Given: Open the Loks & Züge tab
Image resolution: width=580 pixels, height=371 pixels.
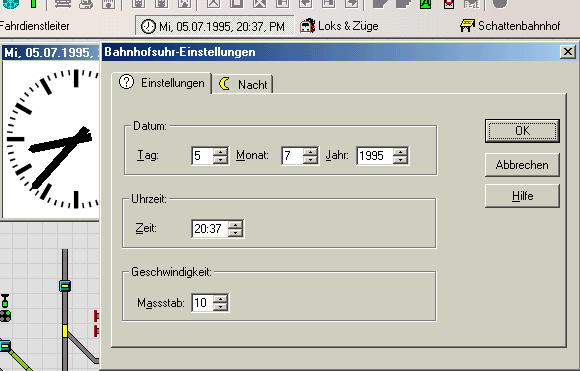Looking at the screenshot, I should [x=339, y=26].
